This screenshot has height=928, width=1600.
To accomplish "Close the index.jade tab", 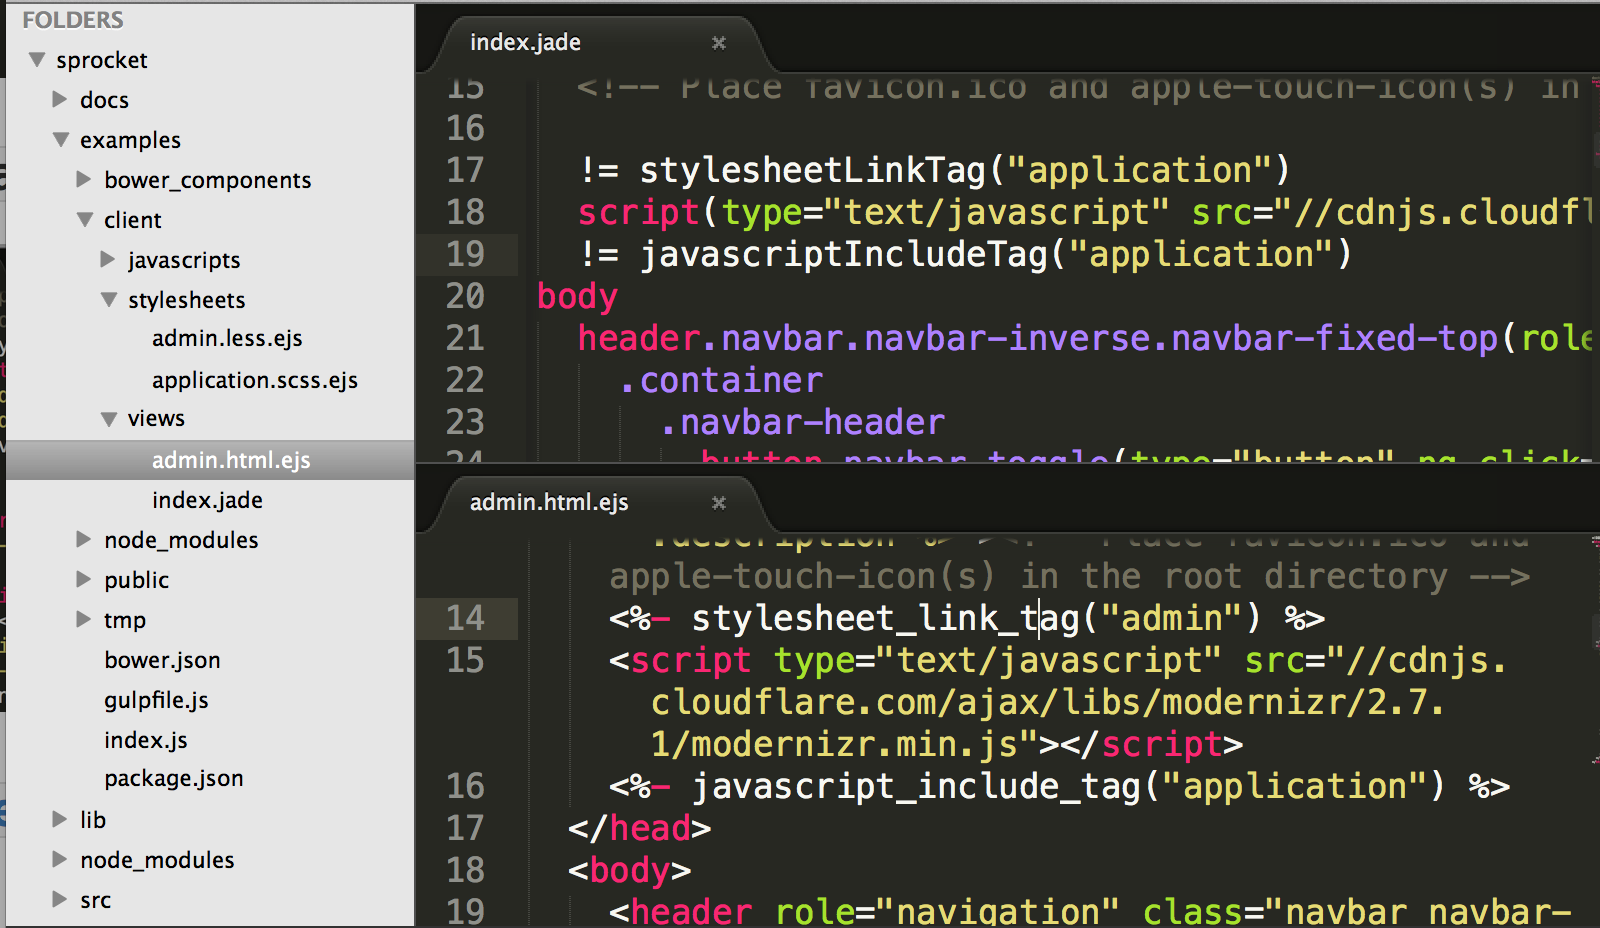I will coord(718,43).
